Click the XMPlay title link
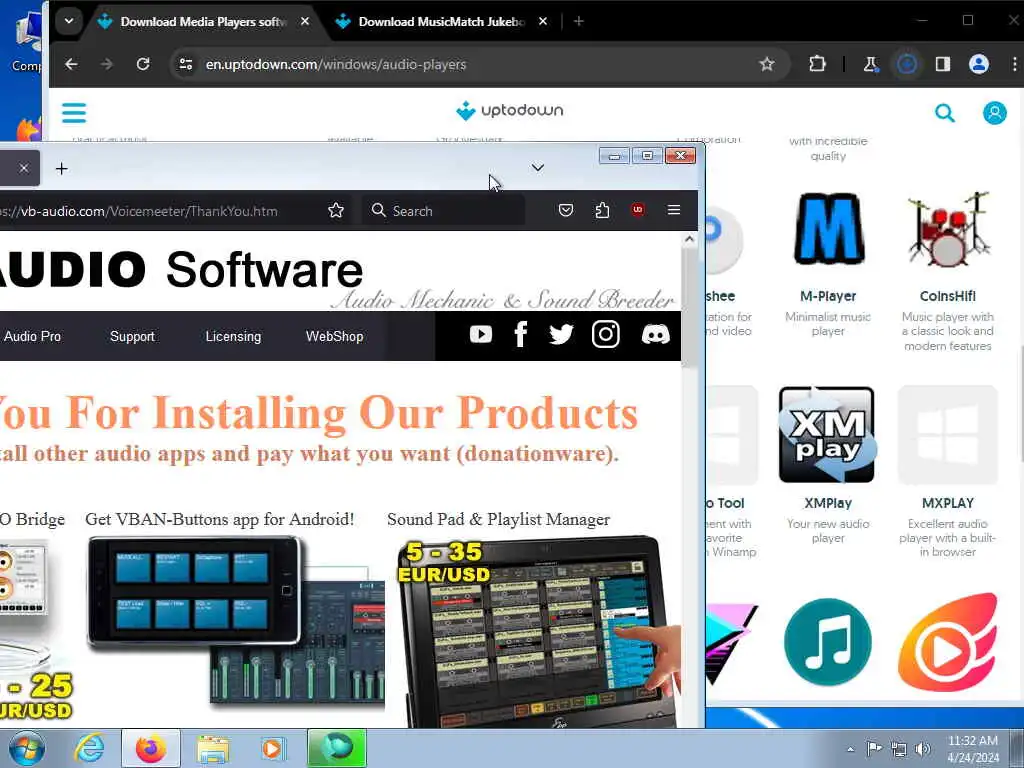 tap(828, 504)
